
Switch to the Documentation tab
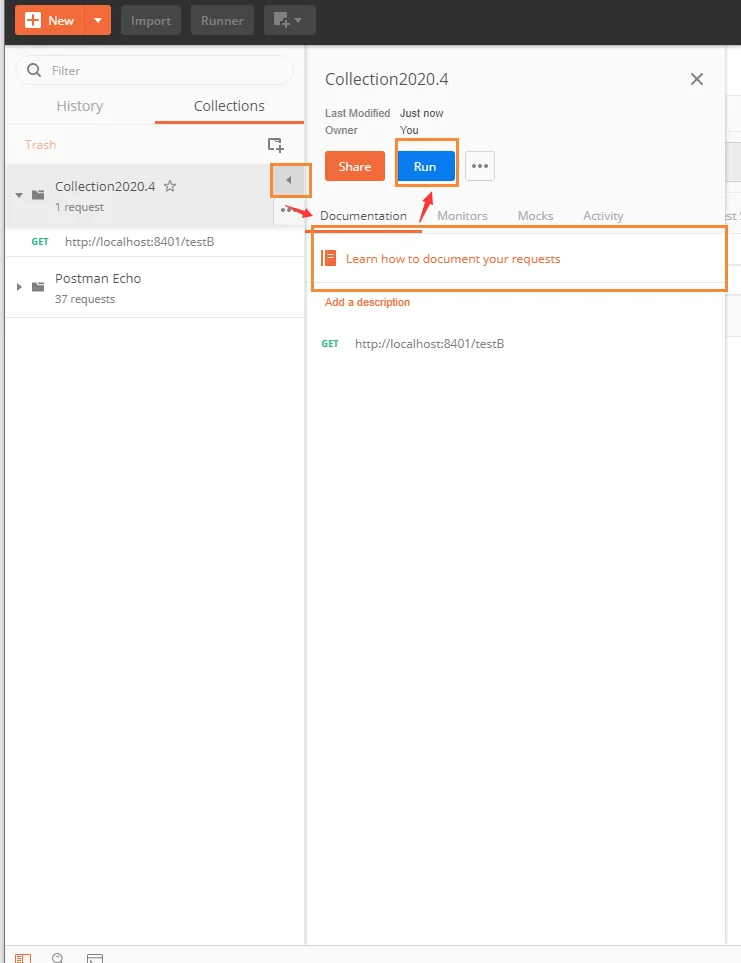pos(363,216)
